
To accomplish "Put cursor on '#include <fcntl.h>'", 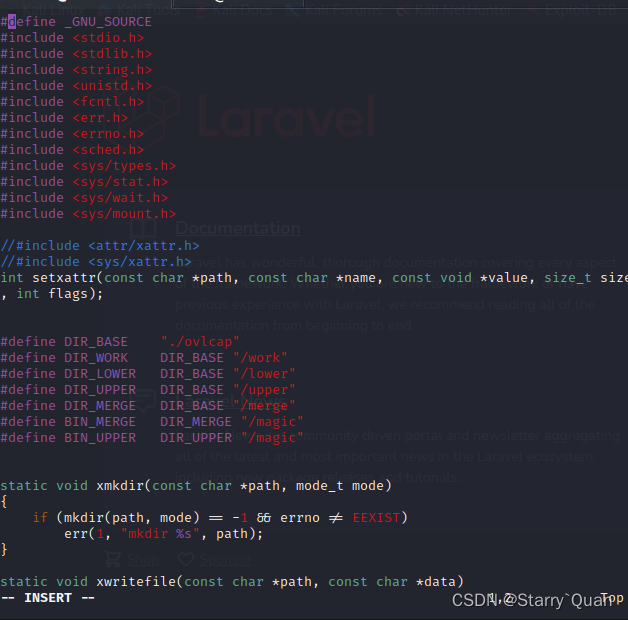I will [x=72, y=102].
